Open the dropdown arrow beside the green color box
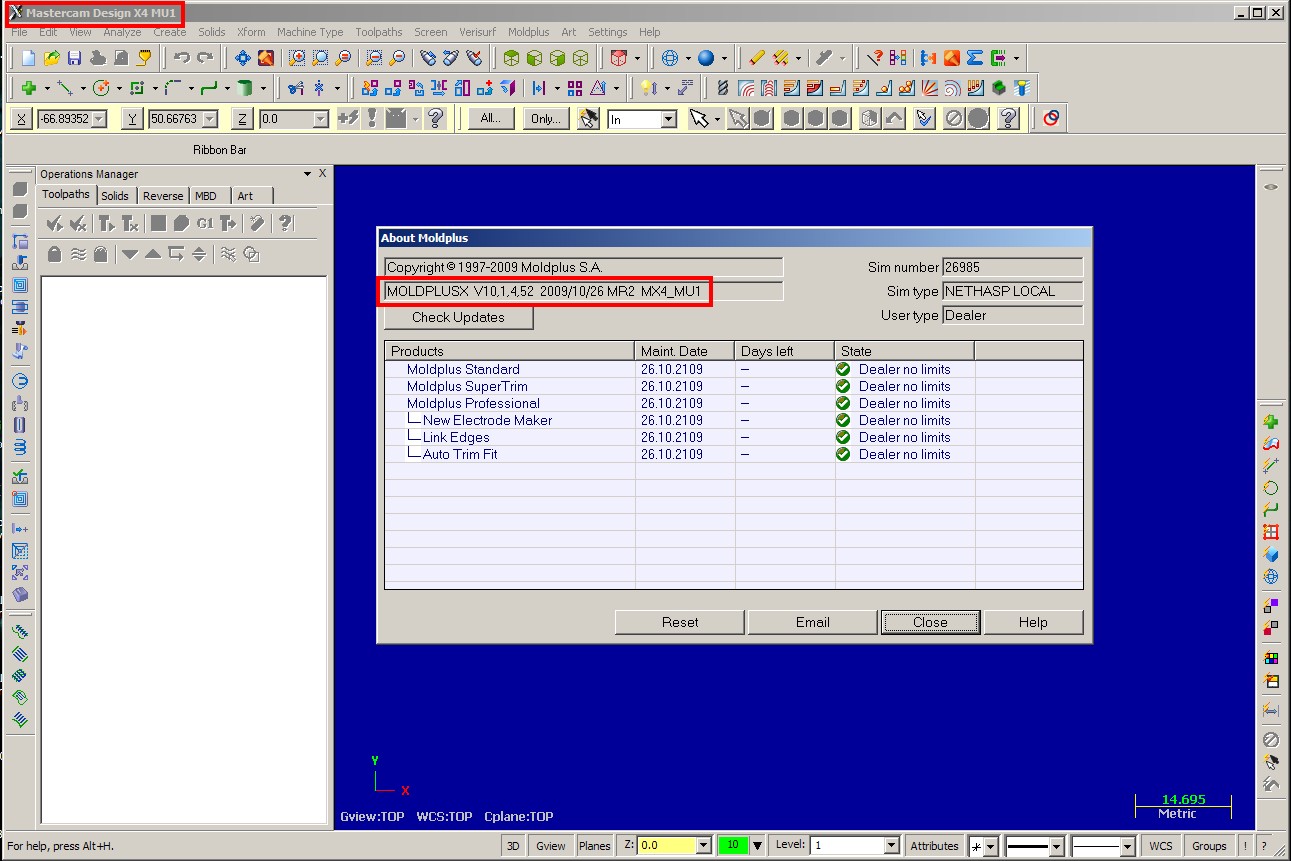 click(x=758, y=846)
